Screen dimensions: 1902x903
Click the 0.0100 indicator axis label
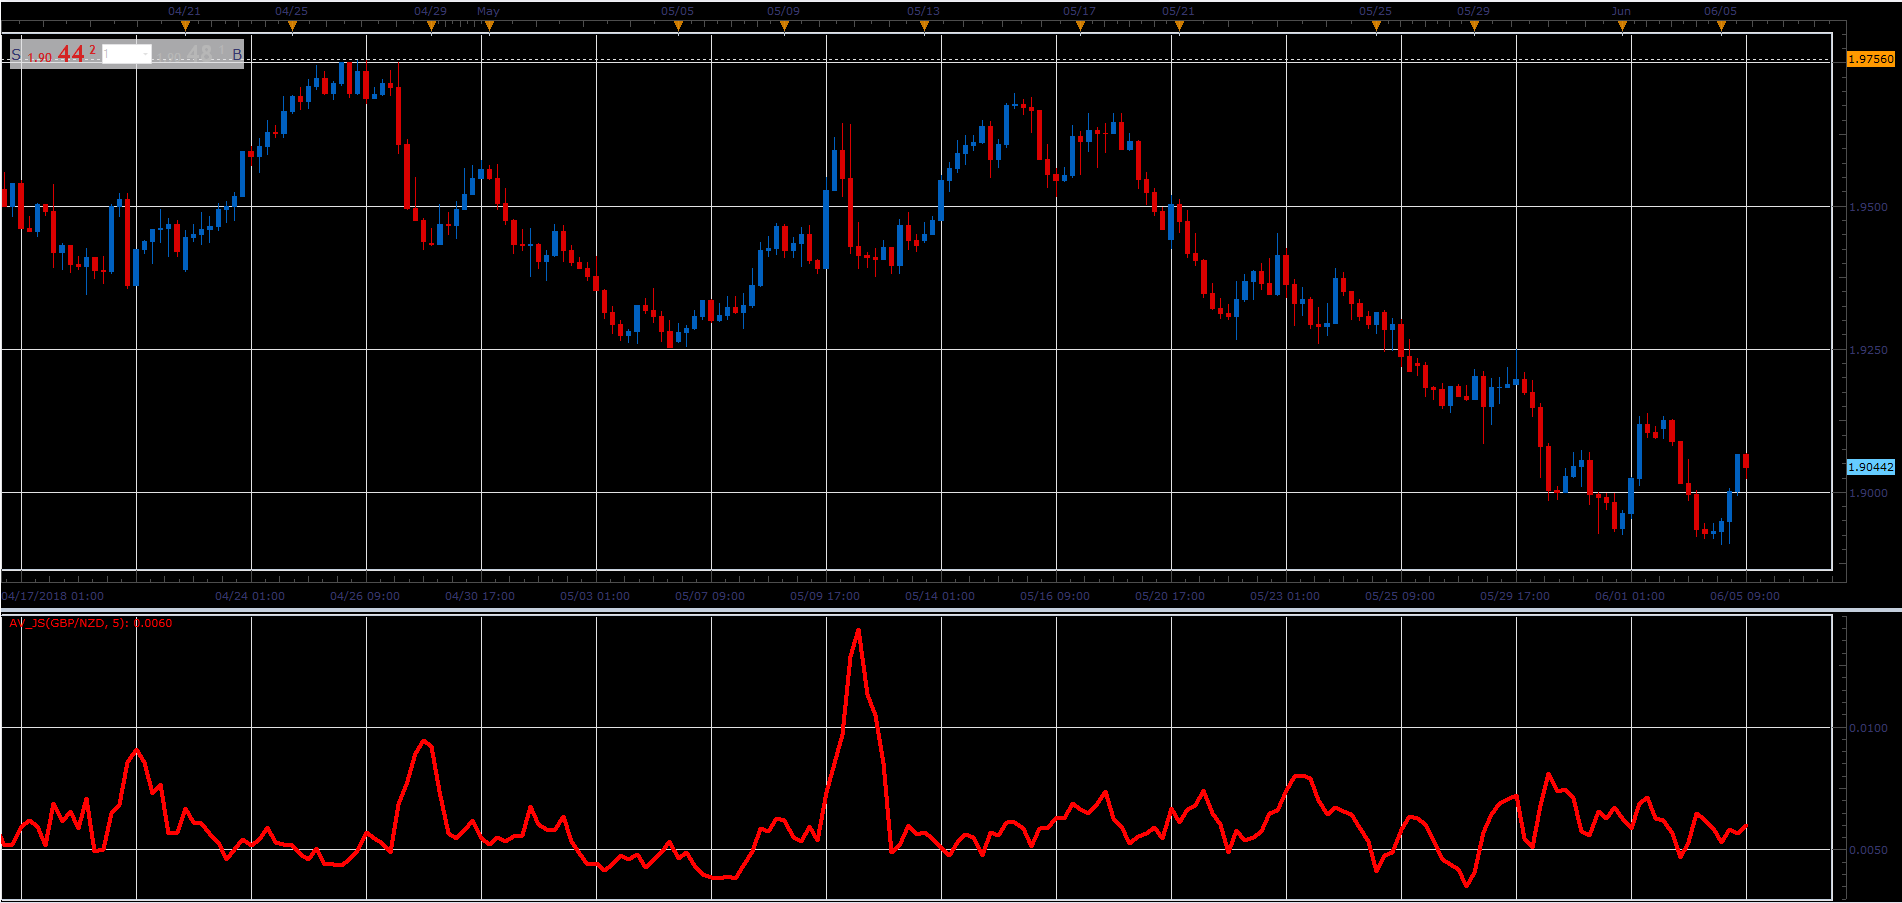click(x=1869, y=728)
